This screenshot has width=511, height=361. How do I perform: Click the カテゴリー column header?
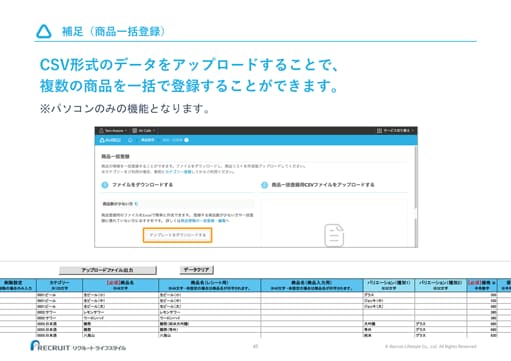59,285
